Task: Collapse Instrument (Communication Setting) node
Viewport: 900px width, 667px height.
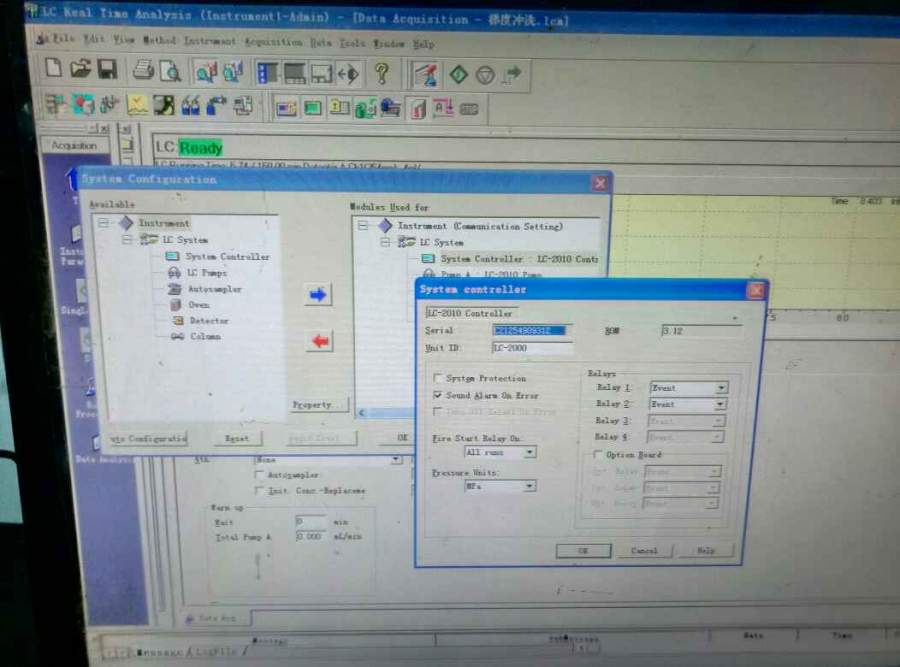Action: [363, 226]
